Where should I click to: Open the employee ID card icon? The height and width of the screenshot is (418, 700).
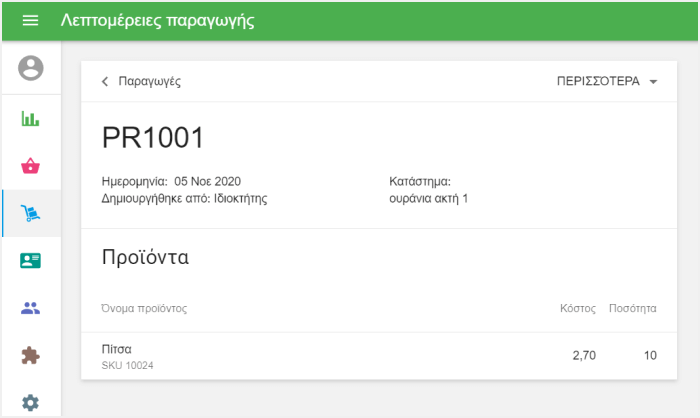point(31,260)
